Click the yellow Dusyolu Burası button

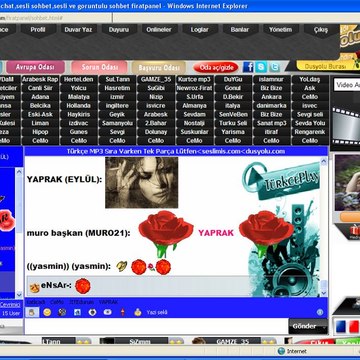pos(325,66)
